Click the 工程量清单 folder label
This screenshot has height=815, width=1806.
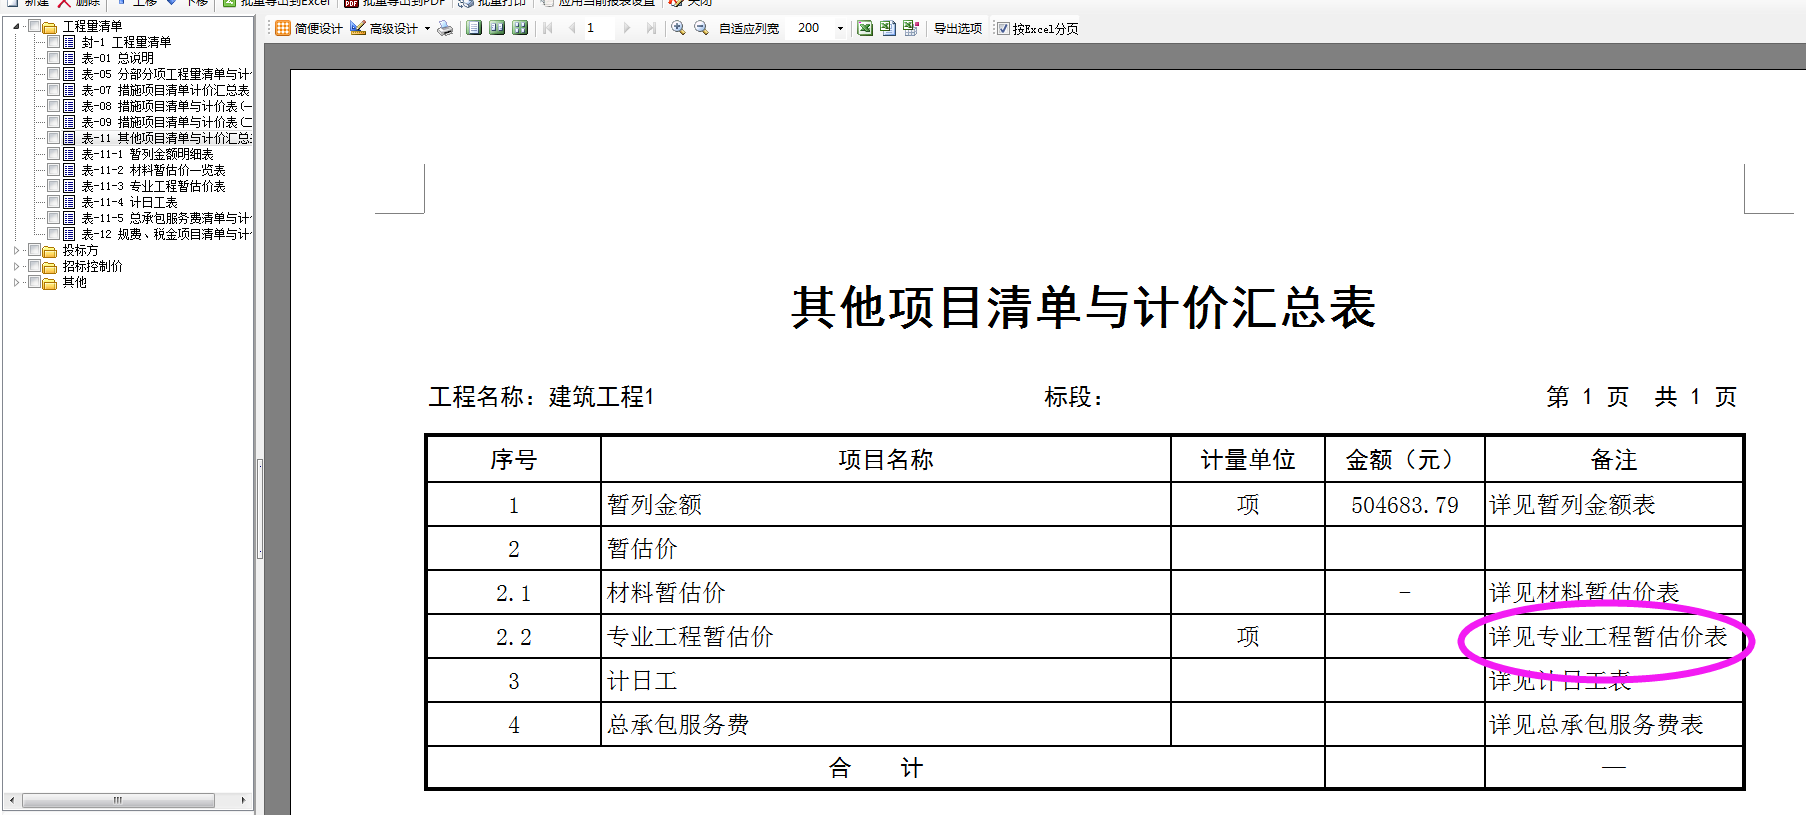click(x=92, y=26)
